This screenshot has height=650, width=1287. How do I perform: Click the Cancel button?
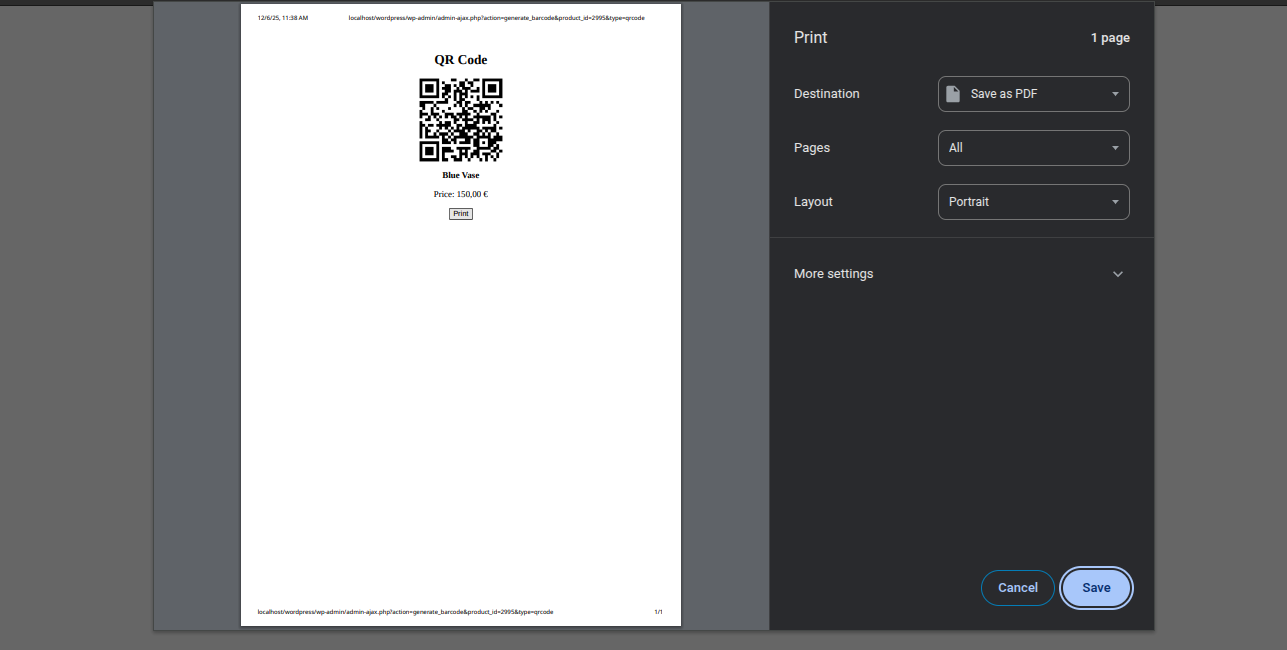1017,588
